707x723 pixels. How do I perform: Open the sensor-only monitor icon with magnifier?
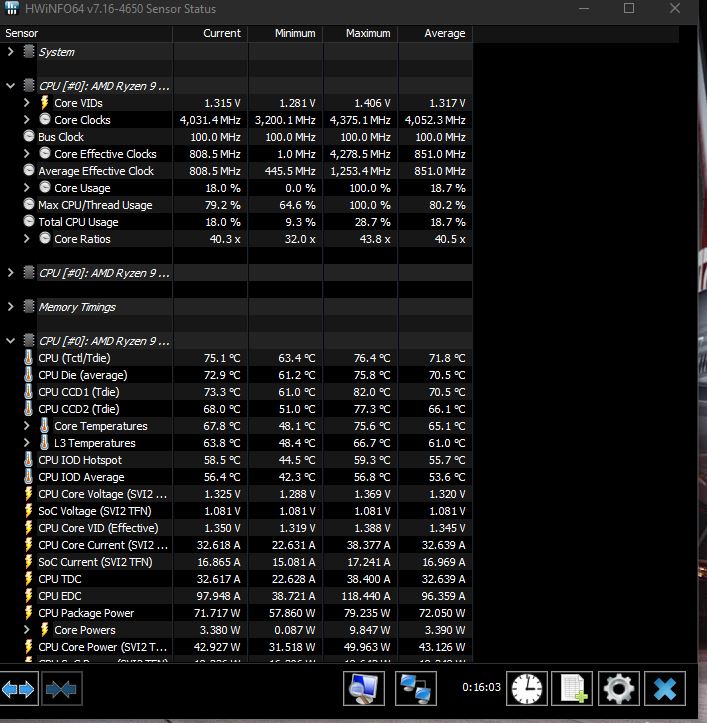[x=364, y=688]
